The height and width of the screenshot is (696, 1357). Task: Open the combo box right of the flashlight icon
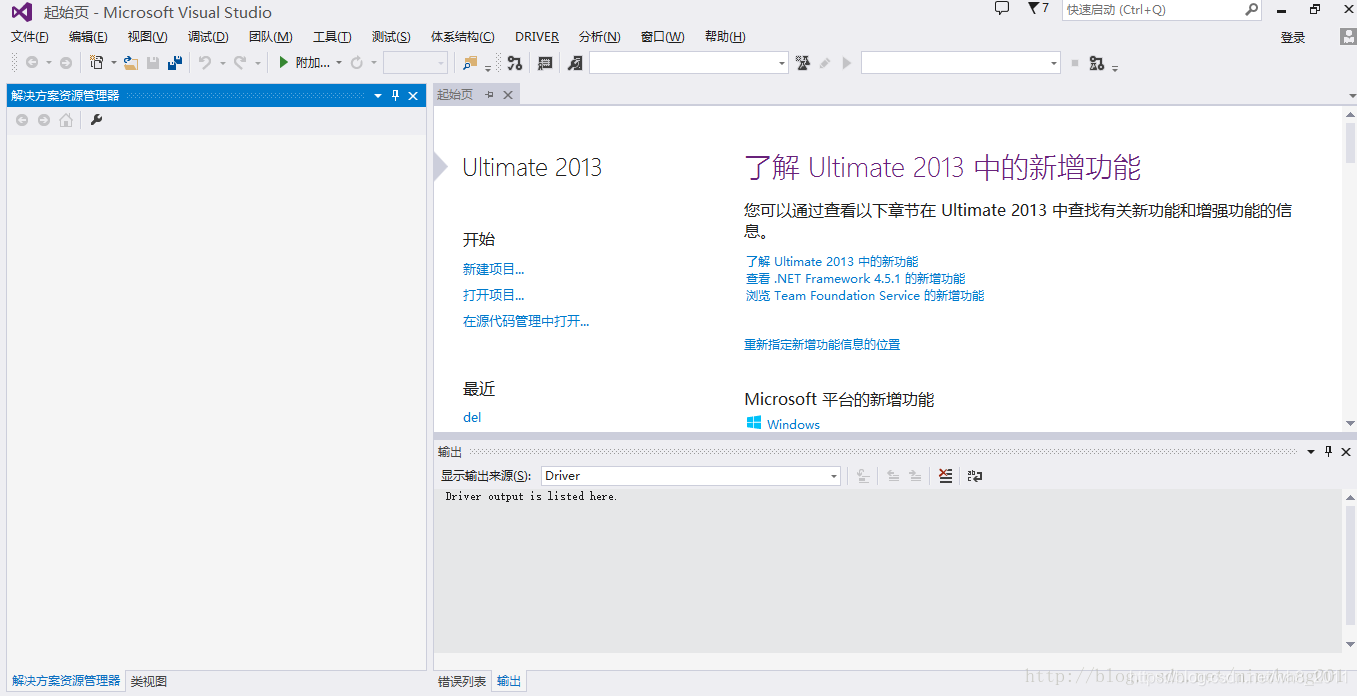[689, 63]
